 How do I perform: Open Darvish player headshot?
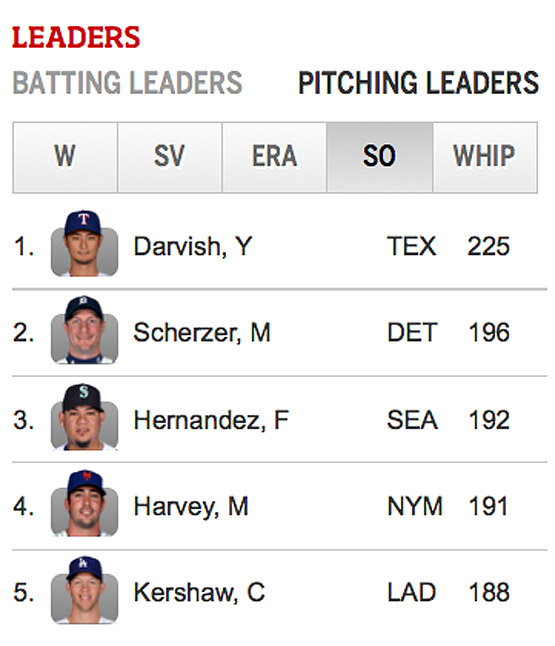click(x=84, y=243)
